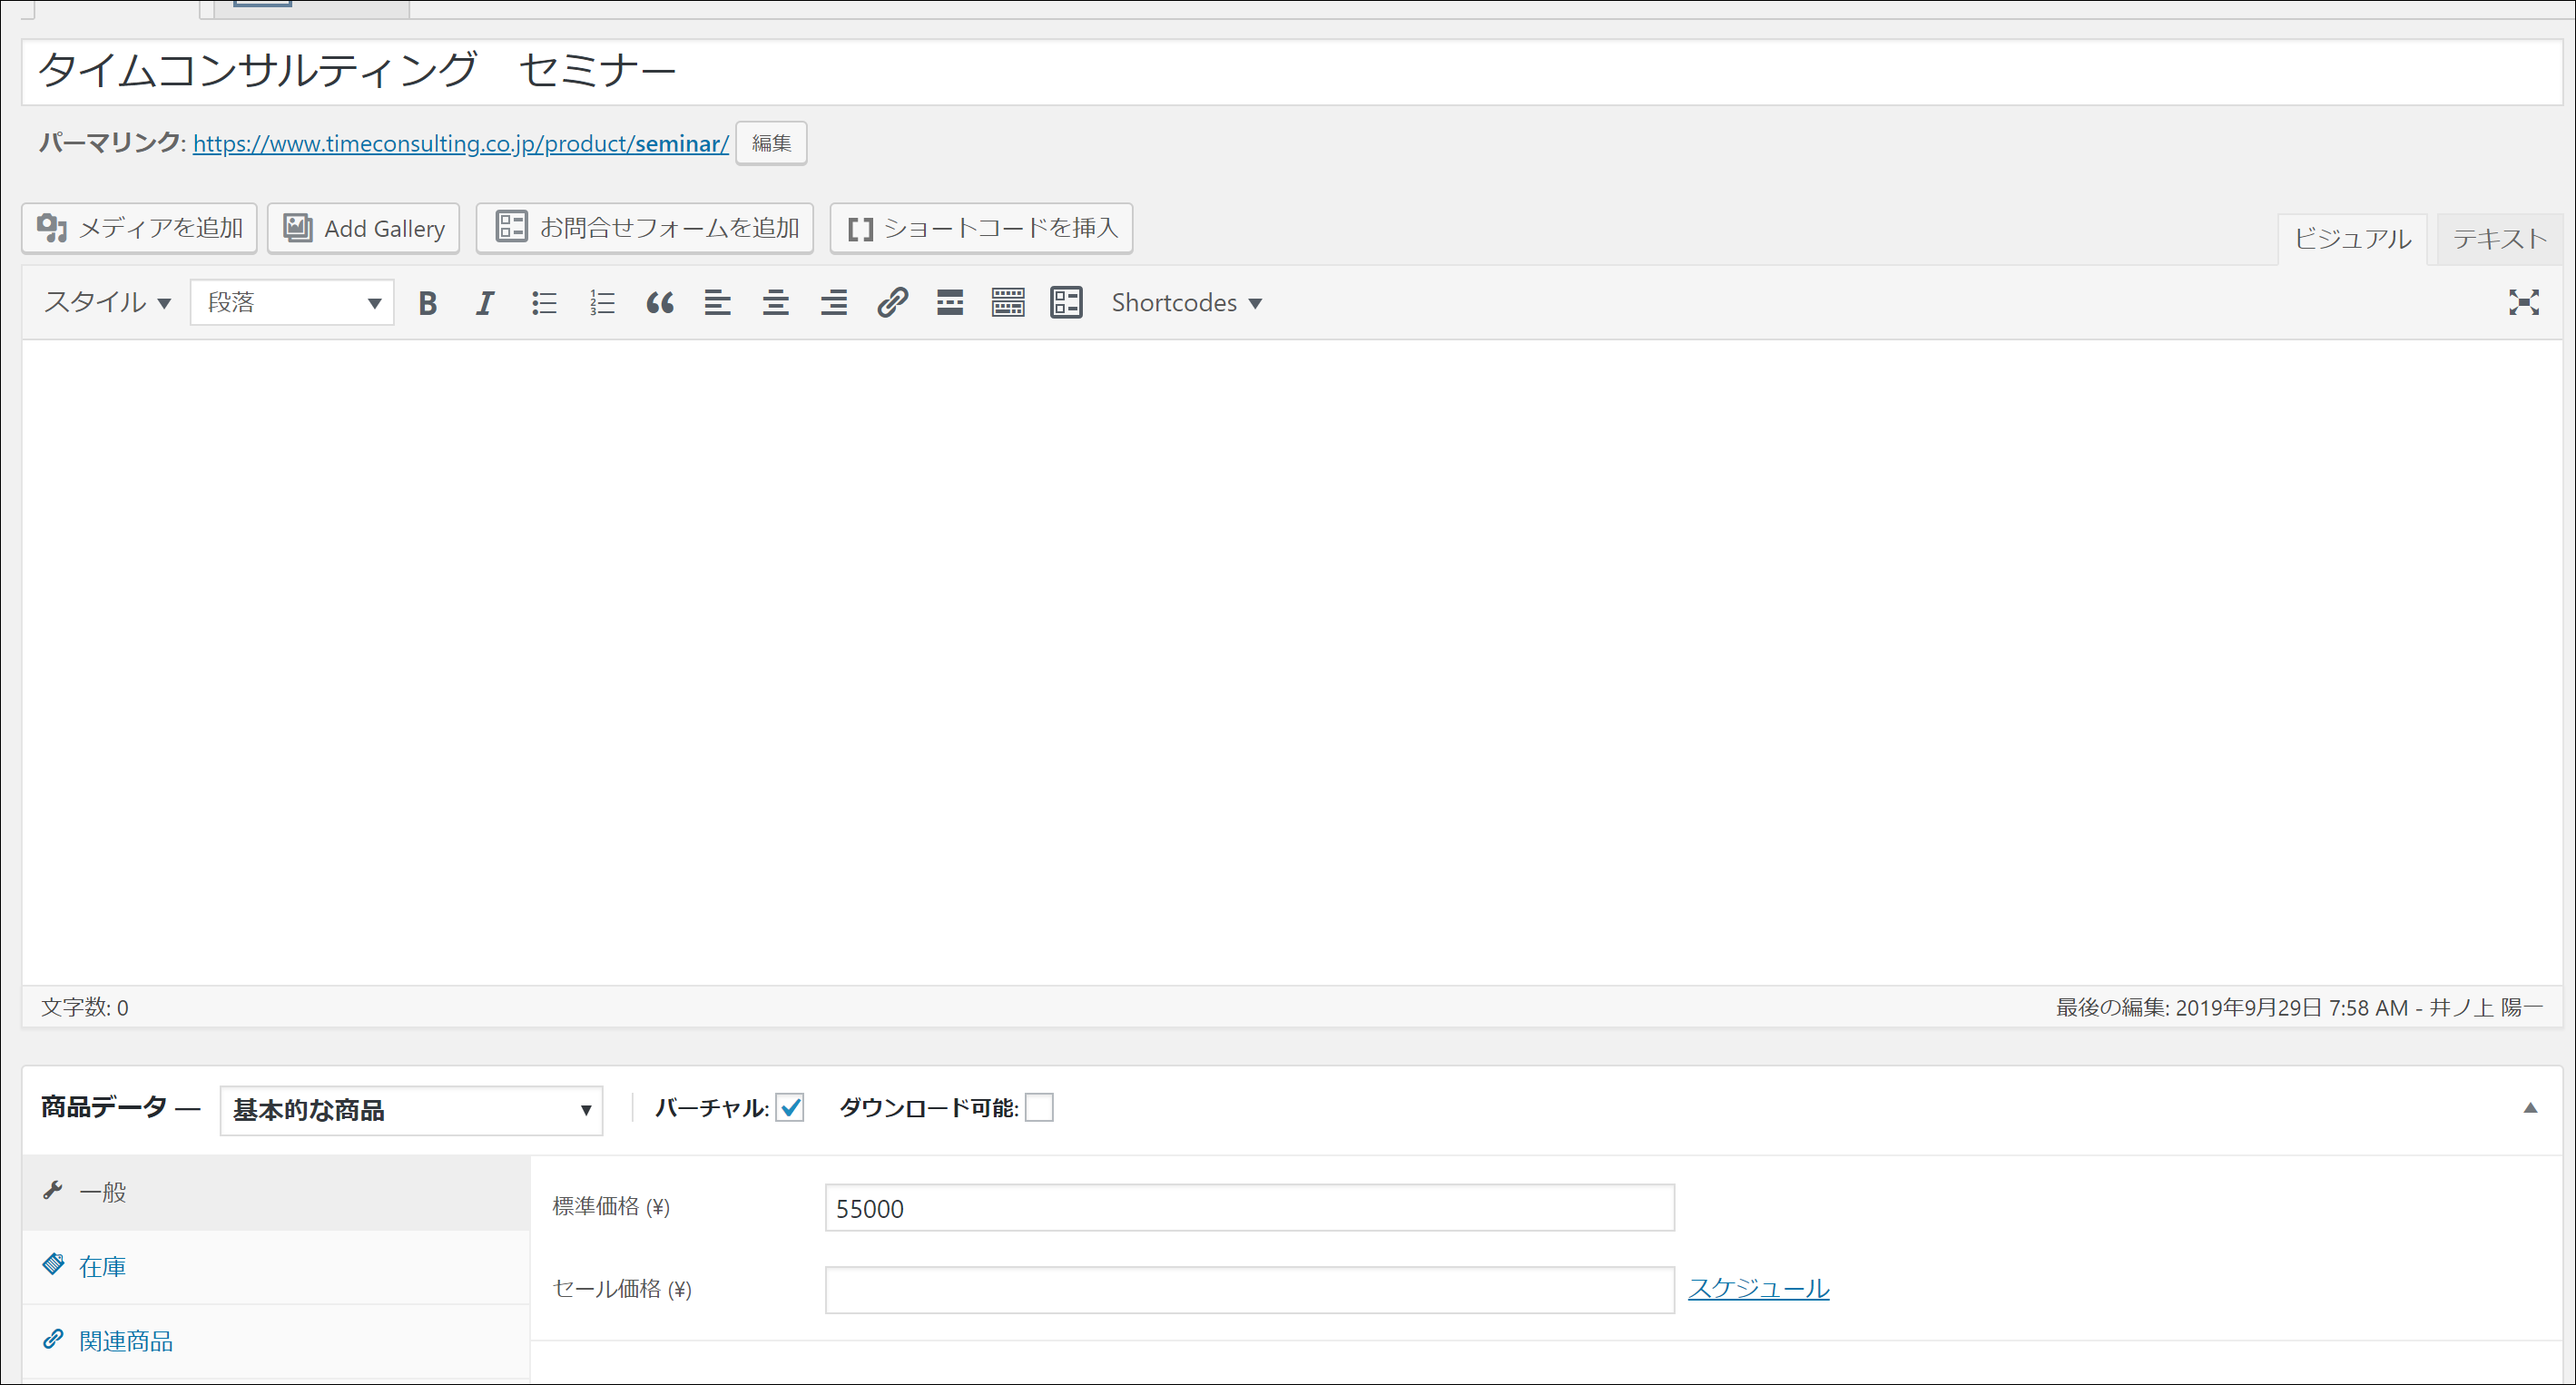Image resolution: width=2576 pixels, height=1385 pixels.
Task: Select the 一般 product data tab
Action: tap(276, 1192)
